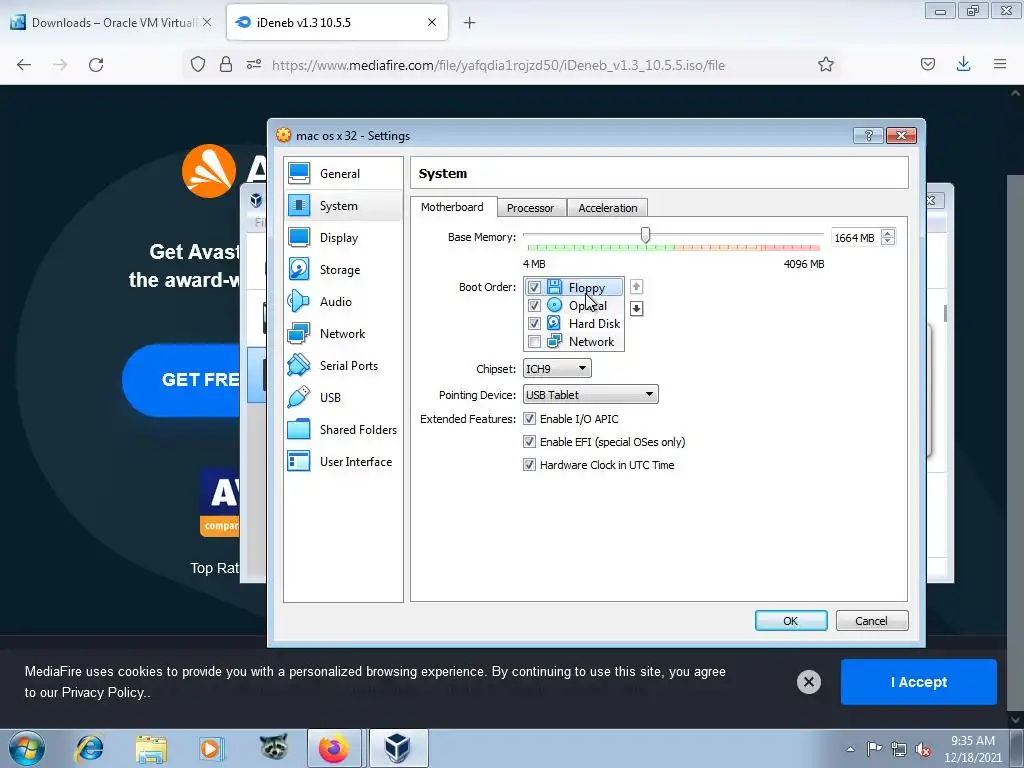Open User Interface settings icon

(x=299, y=461)
